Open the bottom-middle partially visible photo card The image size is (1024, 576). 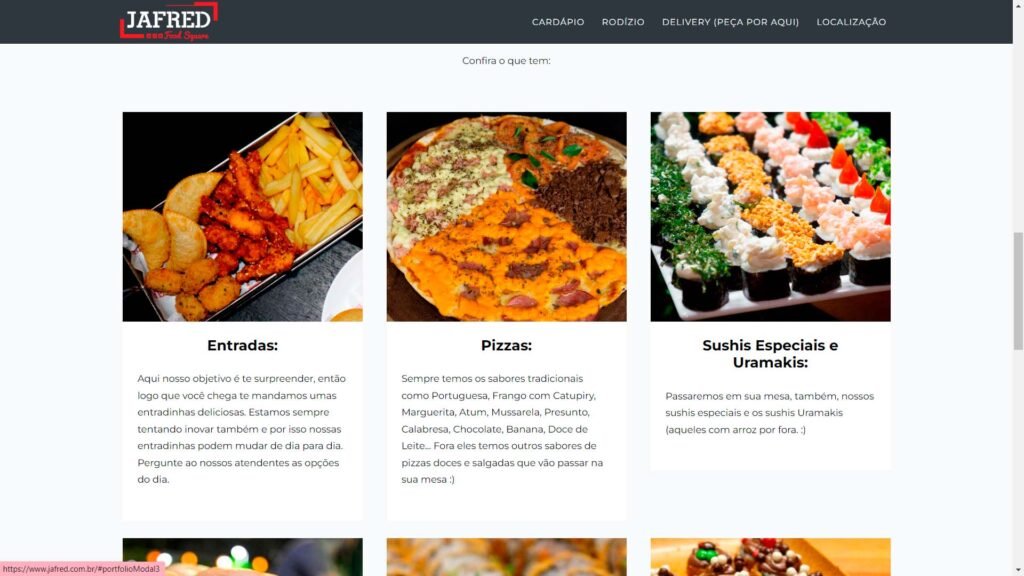pyautogui.click(x=506, y=557)
